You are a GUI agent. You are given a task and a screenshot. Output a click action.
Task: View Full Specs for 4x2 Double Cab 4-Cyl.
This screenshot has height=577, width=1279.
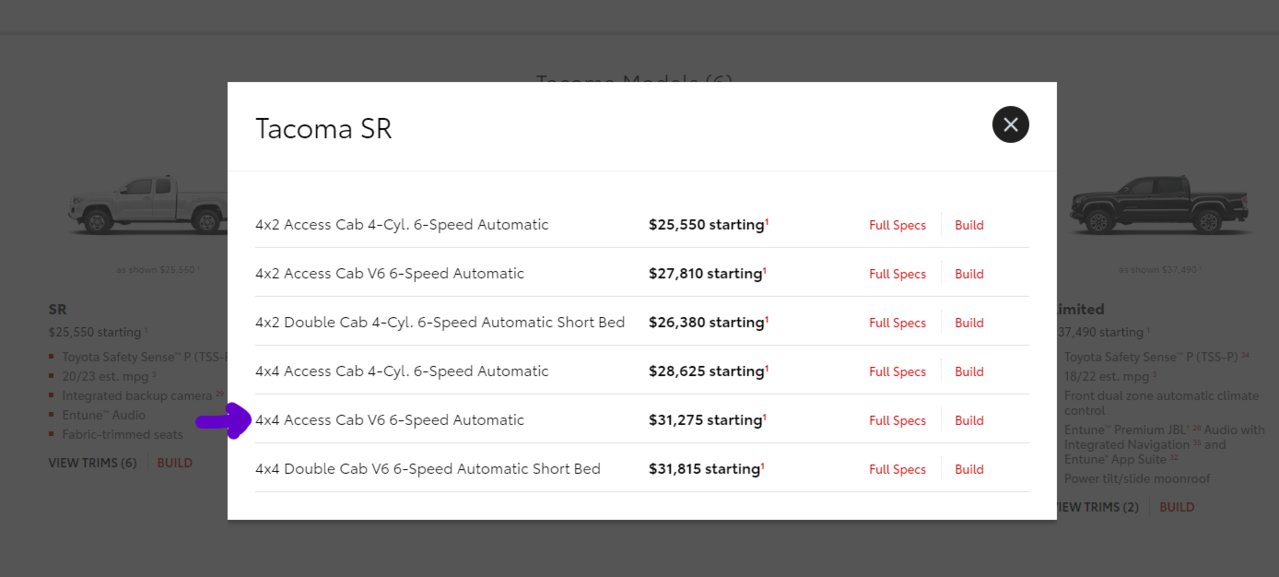(897, 323)
